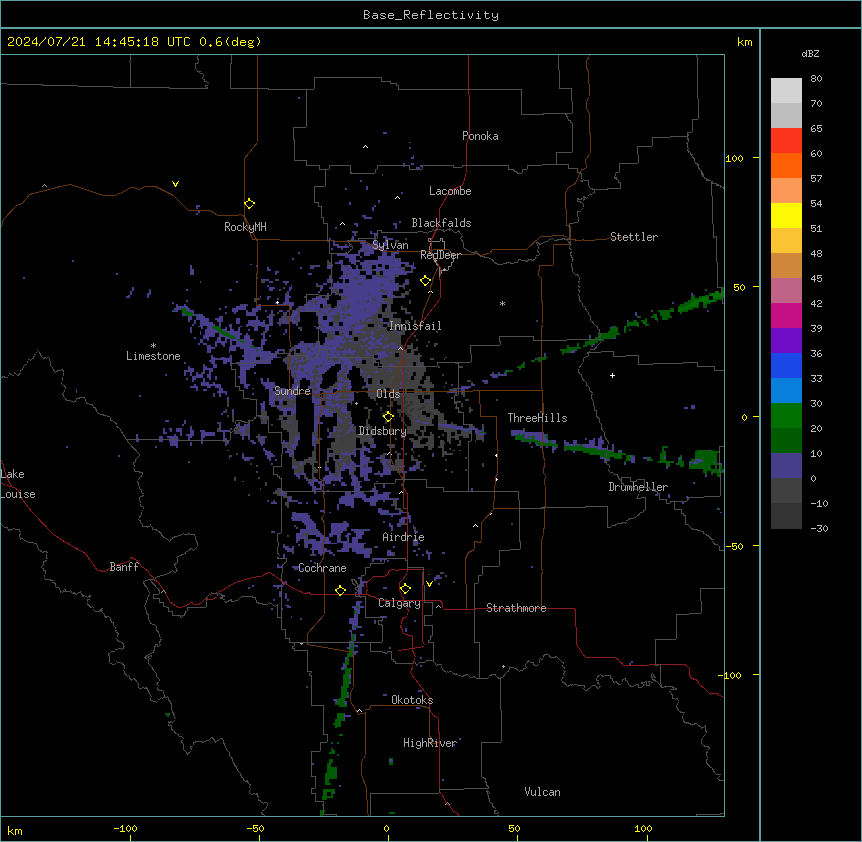Click the Stettler city label
Screen dimensions: 862x842
[634, 237]
